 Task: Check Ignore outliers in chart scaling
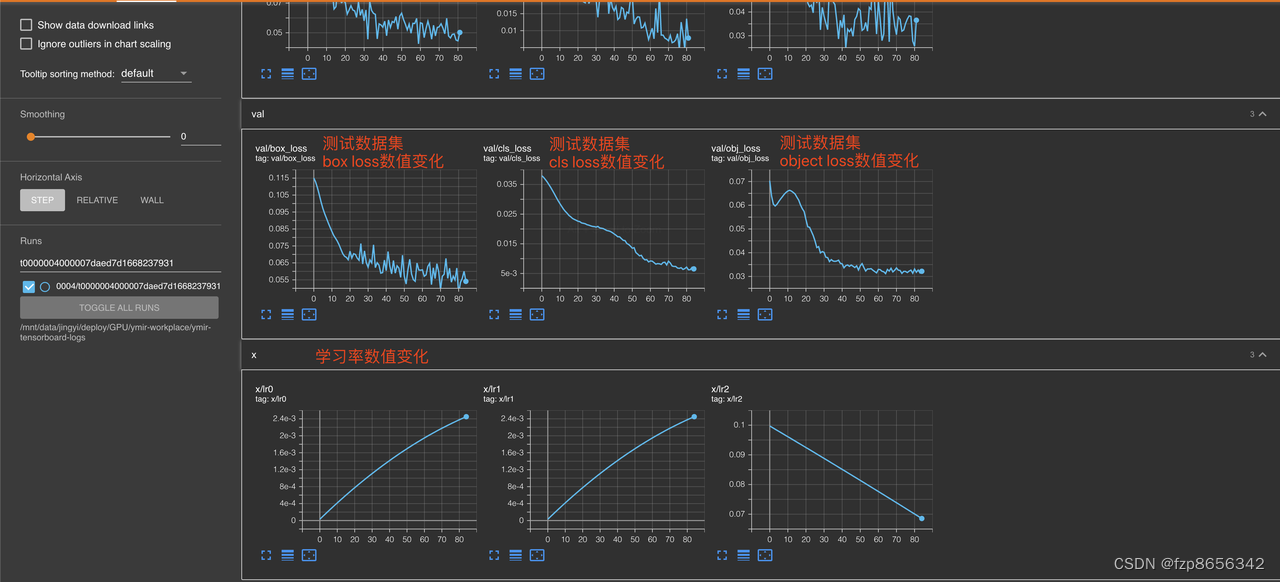tap(26, 44)
